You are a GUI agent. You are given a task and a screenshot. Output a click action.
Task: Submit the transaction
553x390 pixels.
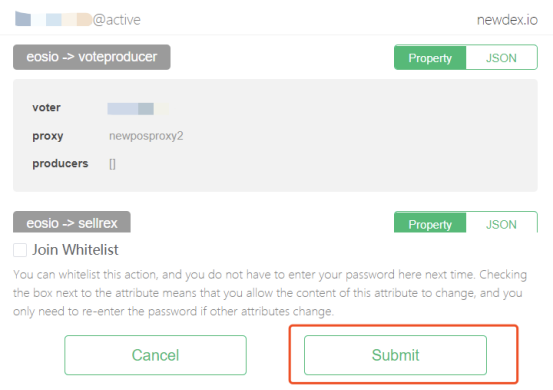click(395, 355)
